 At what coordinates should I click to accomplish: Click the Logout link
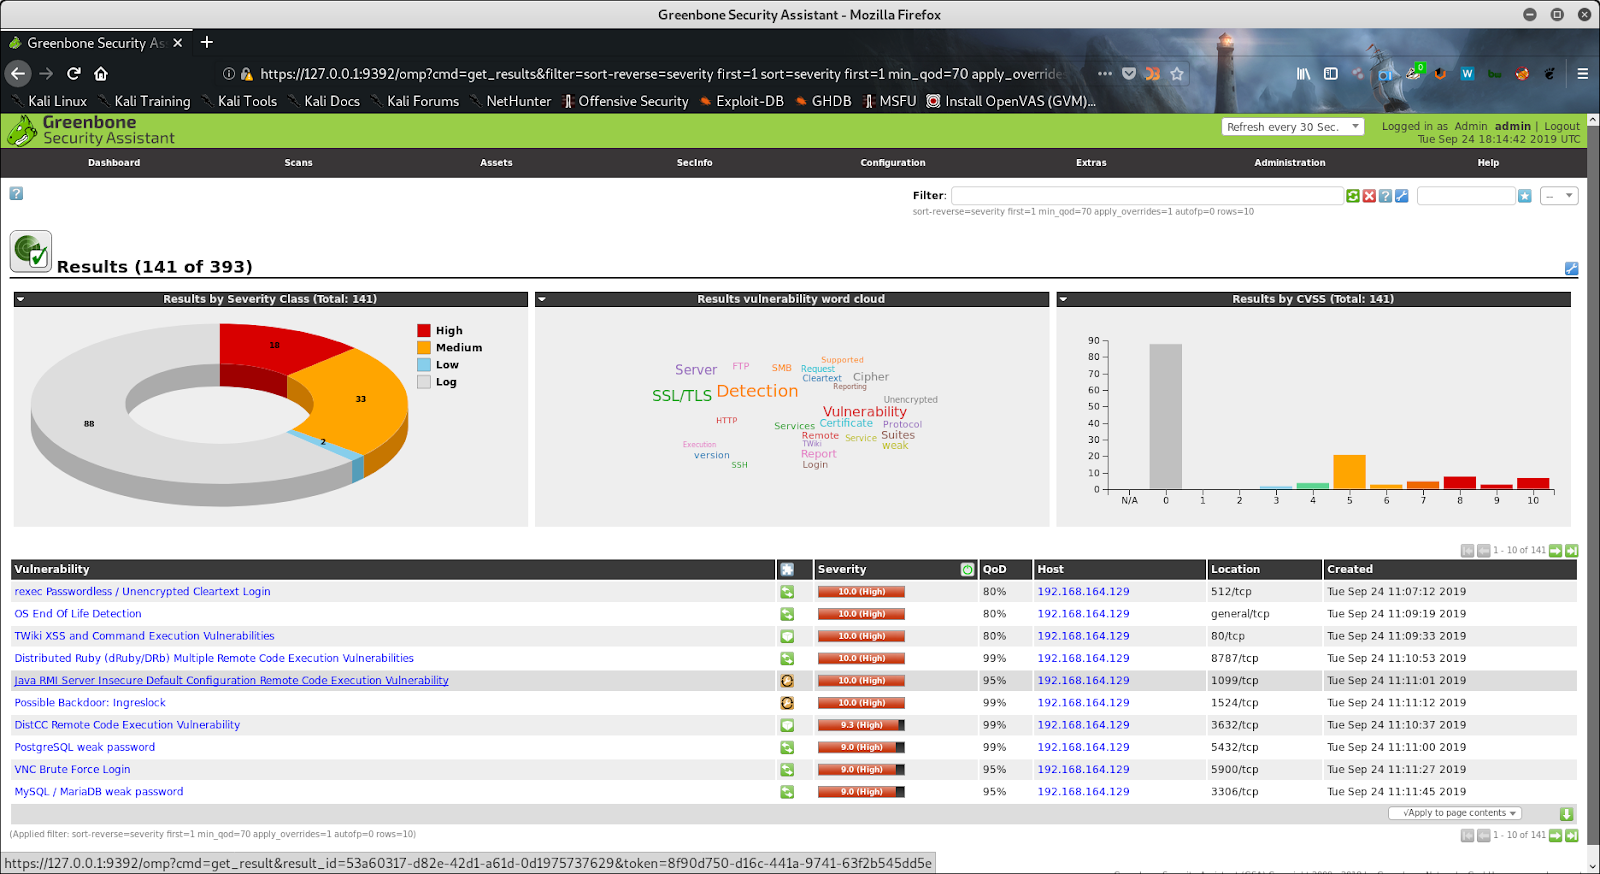1562,126
